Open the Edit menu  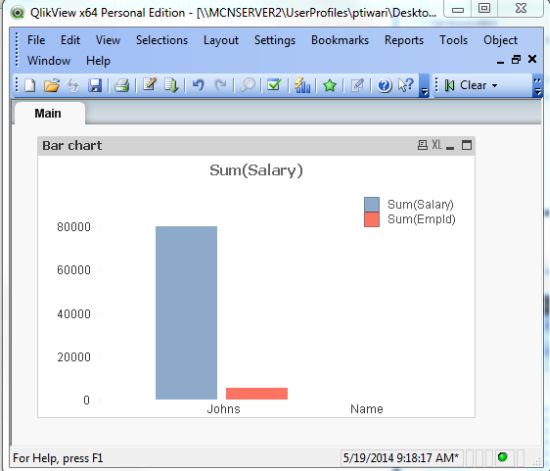tap(70, 40)
